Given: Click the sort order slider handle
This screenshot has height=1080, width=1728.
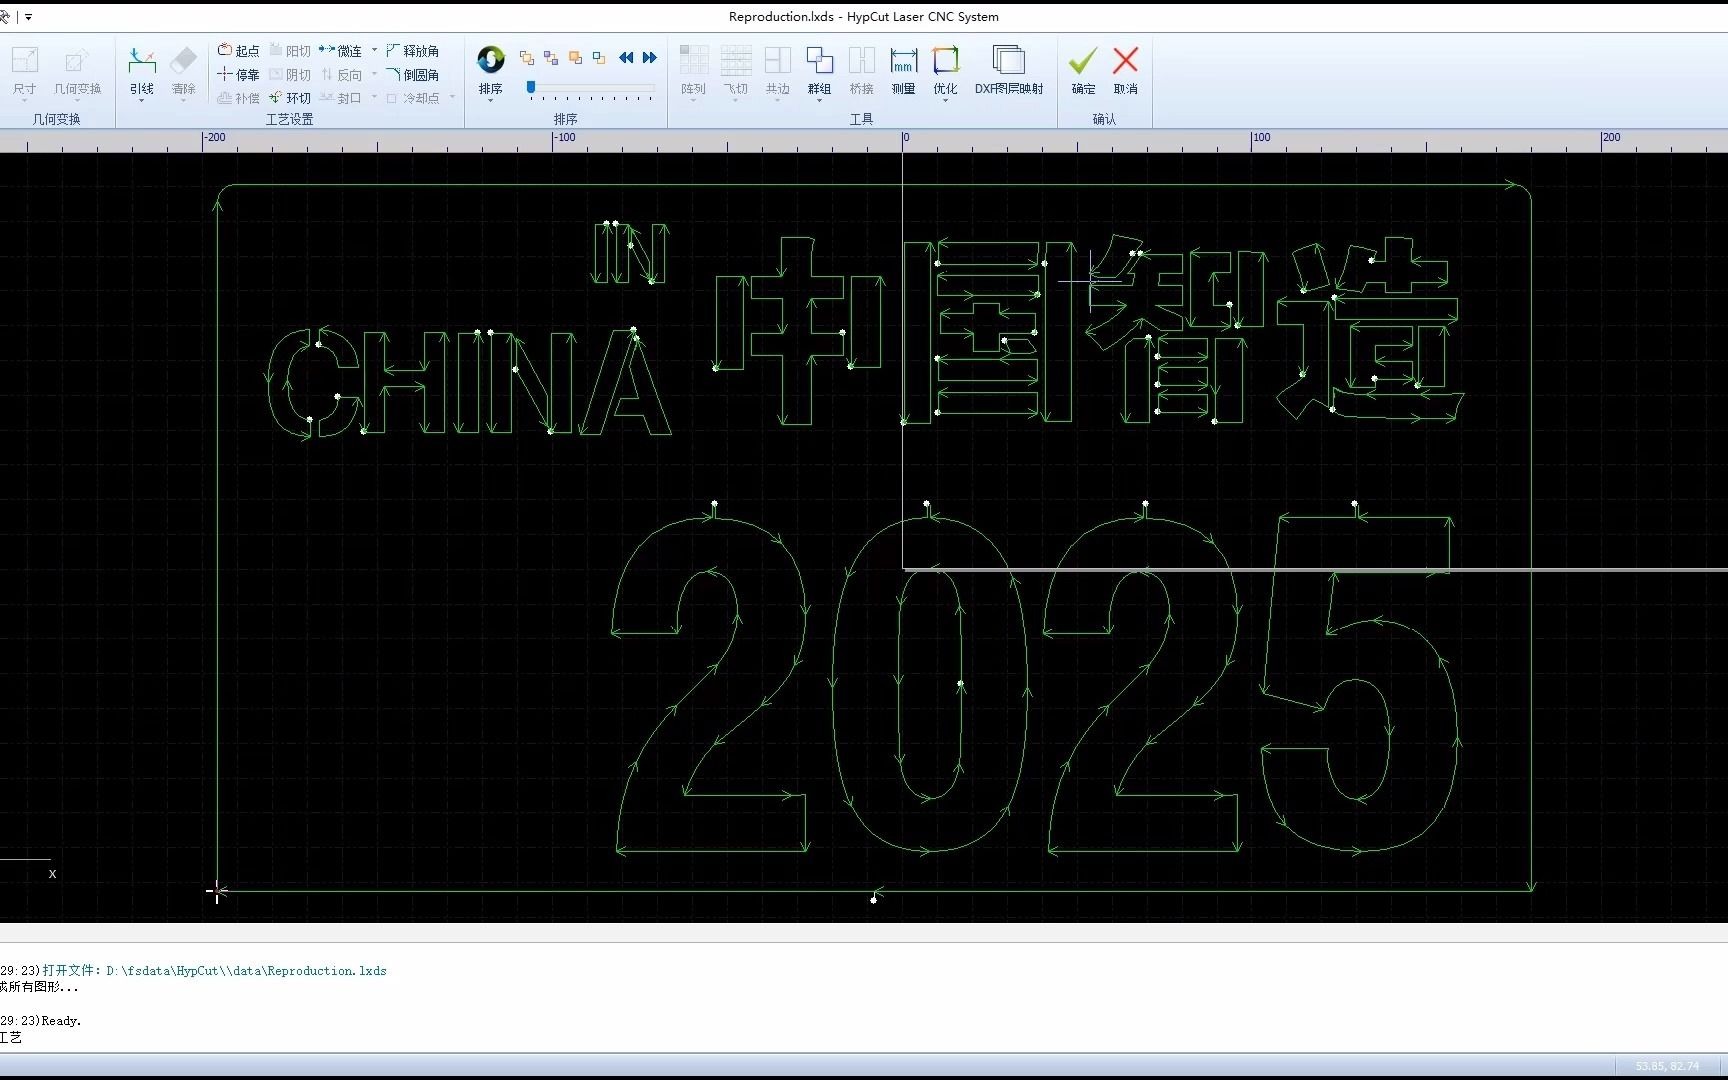Looking at the screenshot, I should pos(531,87).
